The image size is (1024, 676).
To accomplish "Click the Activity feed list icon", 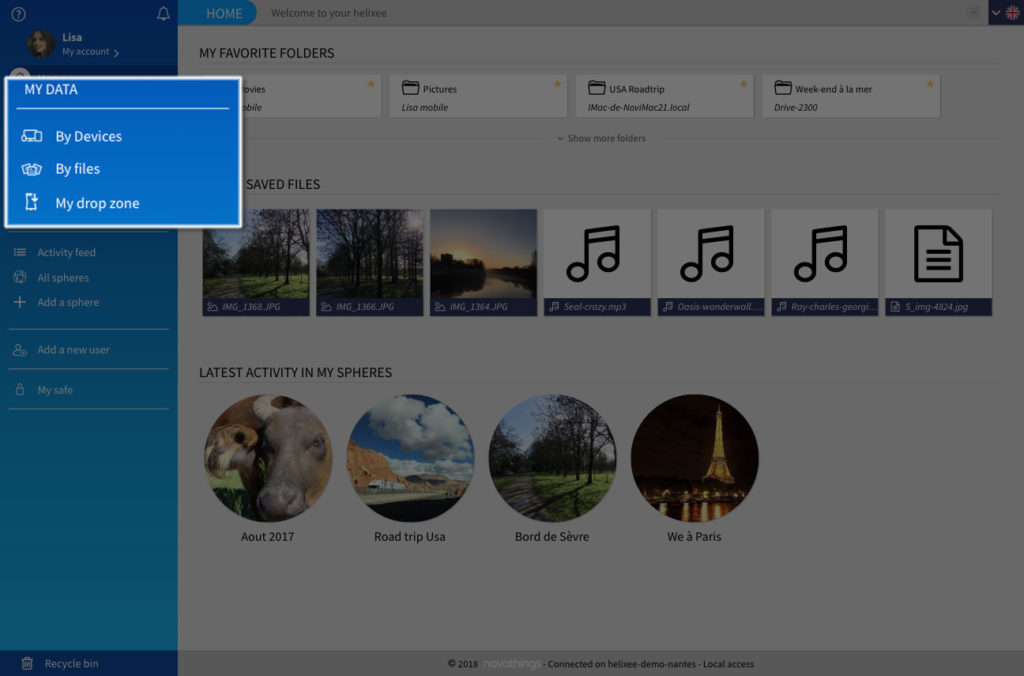I will (x=20, y=252).
